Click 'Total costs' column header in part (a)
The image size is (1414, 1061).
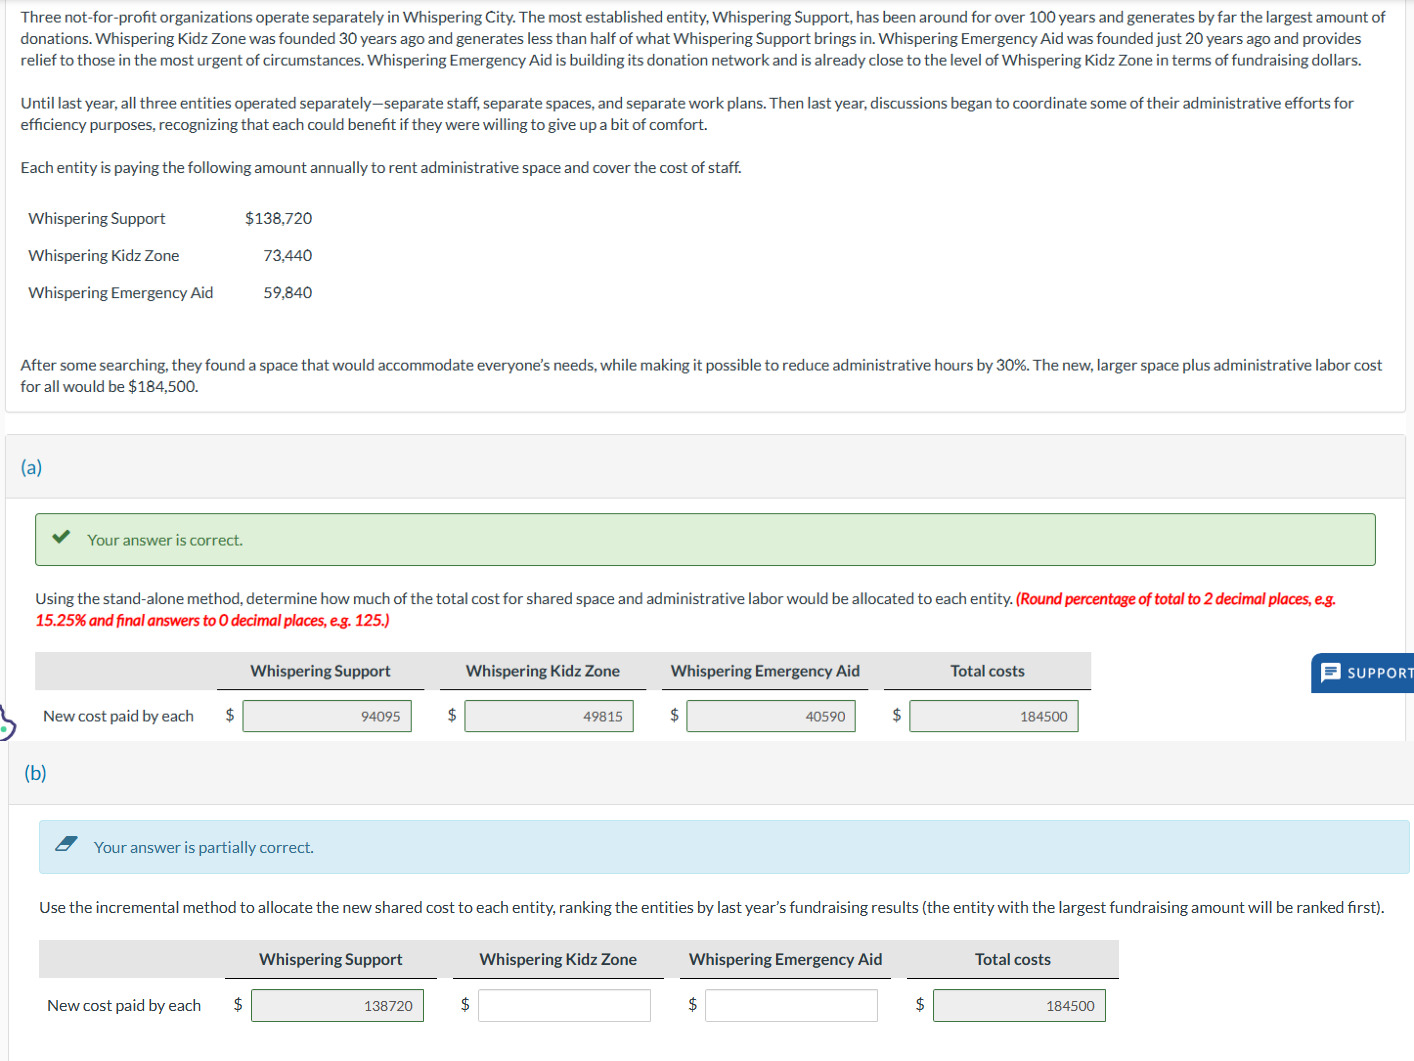point(987,671)
